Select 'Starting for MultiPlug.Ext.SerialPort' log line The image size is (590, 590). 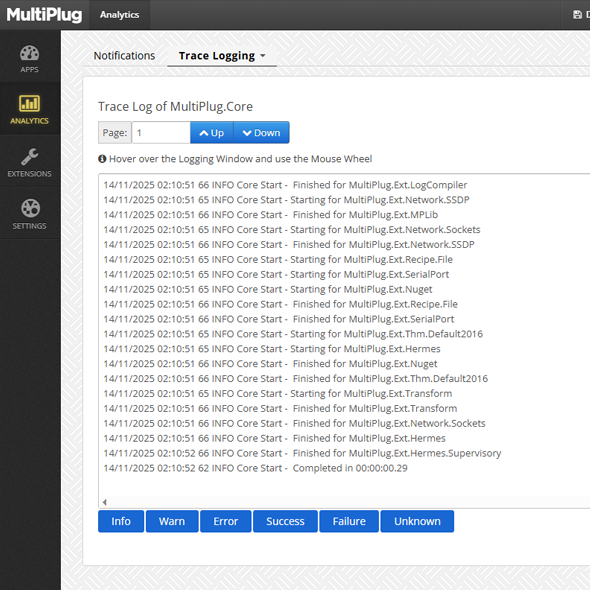point(276,274)
